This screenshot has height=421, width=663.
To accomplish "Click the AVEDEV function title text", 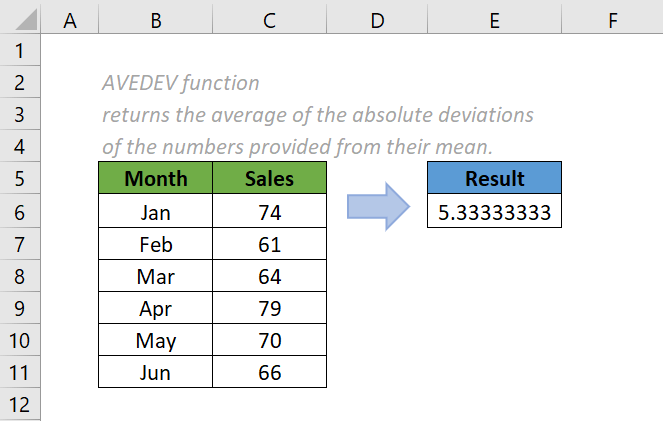I will pyautogui.click(x=181, y=83).
